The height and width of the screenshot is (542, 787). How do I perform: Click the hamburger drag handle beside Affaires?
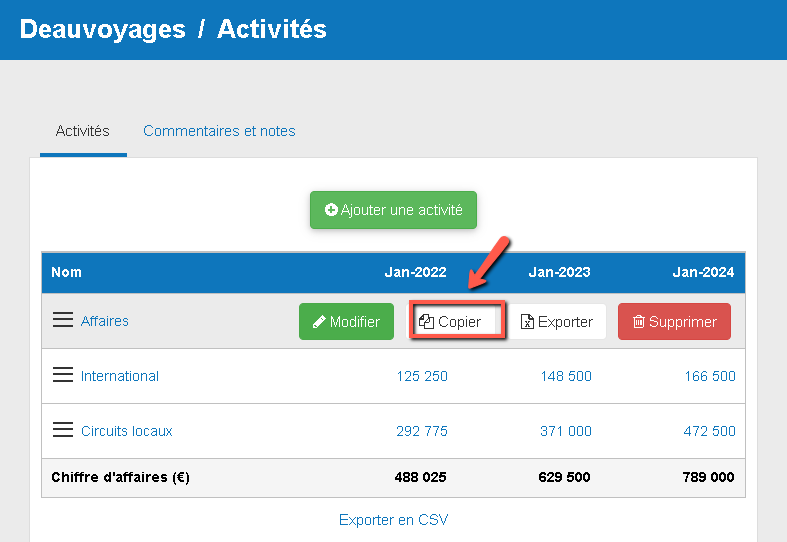(x=62, y=320)
